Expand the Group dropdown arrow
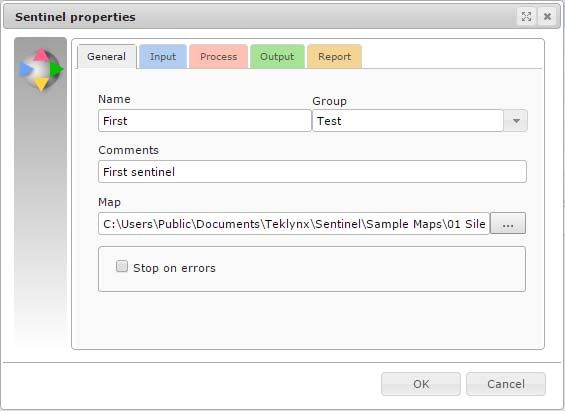The height and width of the screenshot is (411, 565). pyautogui.click(x=516, y=121)
